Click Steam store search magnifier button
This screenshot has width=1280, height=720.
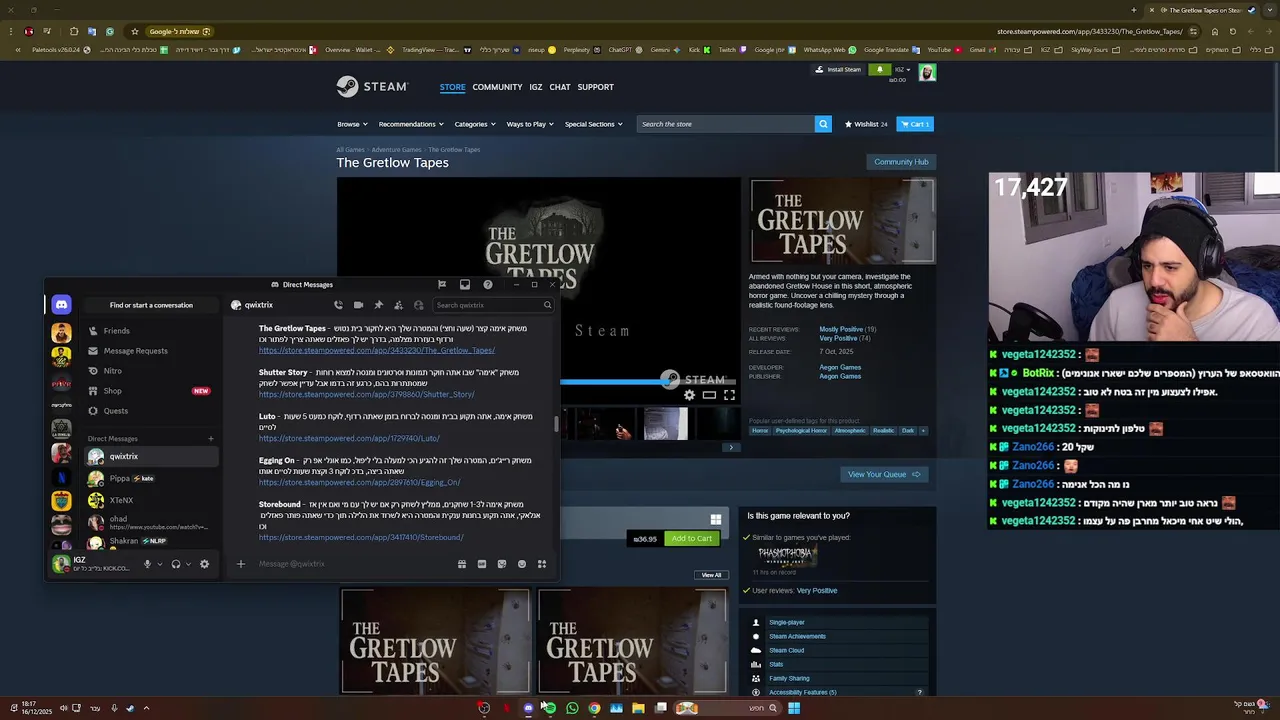point(823,124)
